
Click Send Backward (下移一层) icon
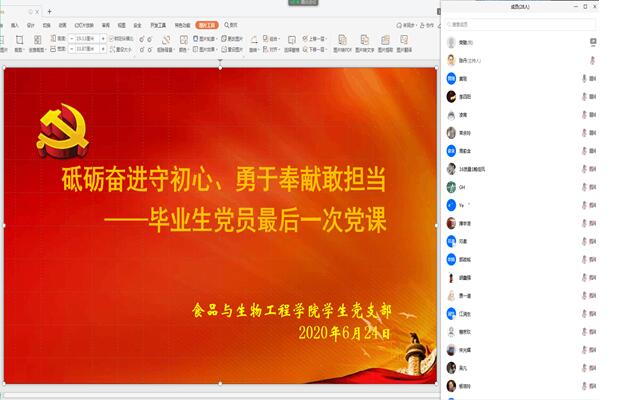[x=305, y=49]
